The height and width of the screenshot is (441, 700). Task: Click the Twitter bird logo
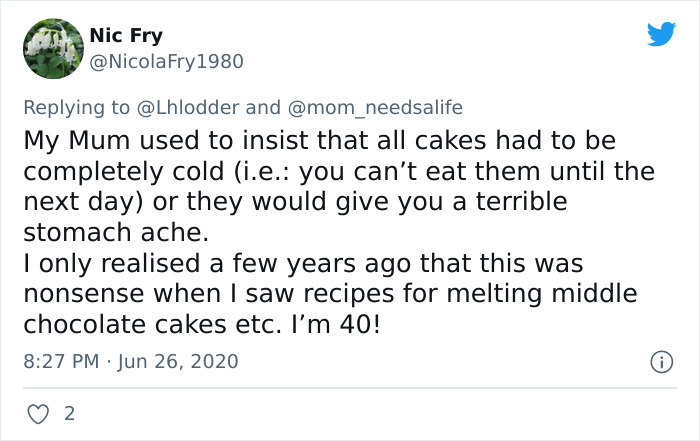661,35
